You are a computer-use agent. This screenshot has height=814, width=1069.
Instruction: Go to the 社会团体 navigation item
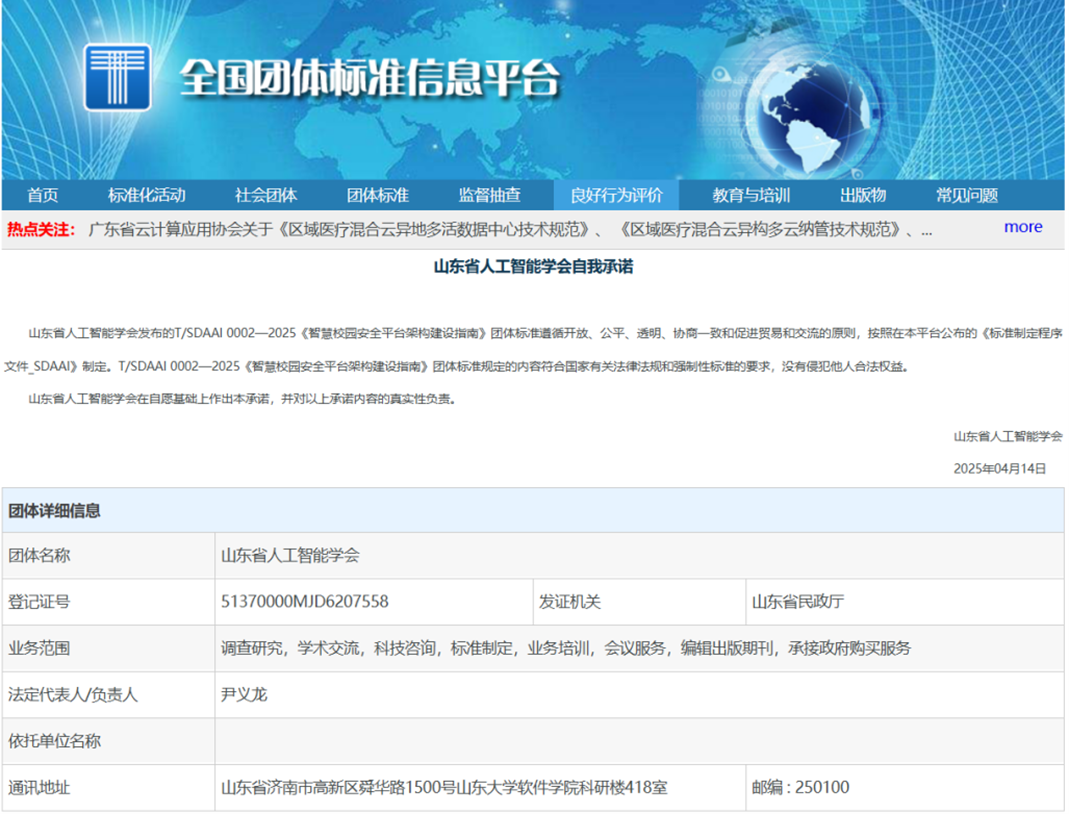tap(266, 196)
